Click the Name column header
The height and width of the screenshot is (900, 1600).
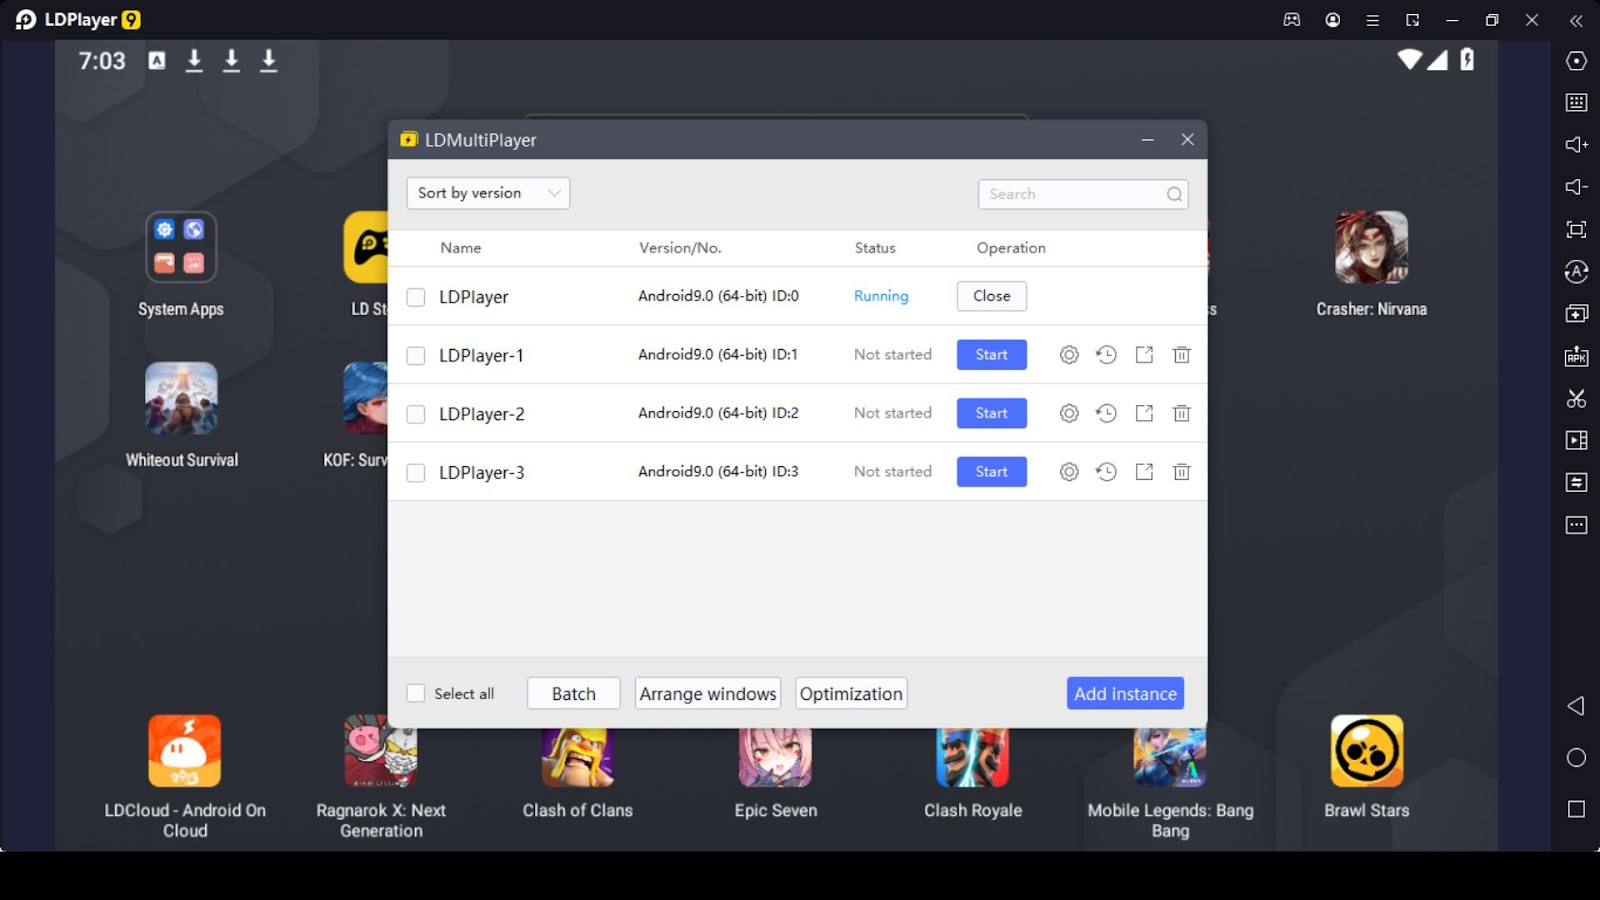pyautogui.click(x=461, y=248)
